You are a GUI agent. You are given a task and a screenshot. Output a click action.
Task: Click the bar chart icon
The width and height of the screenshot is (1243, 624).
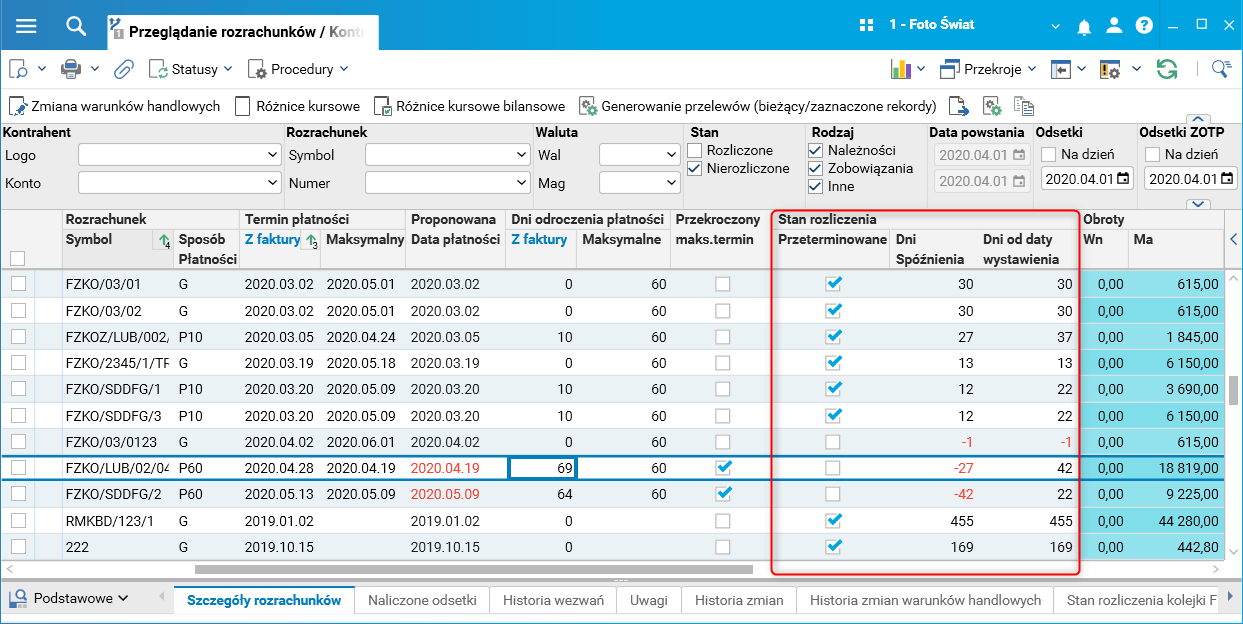[900, 69]
